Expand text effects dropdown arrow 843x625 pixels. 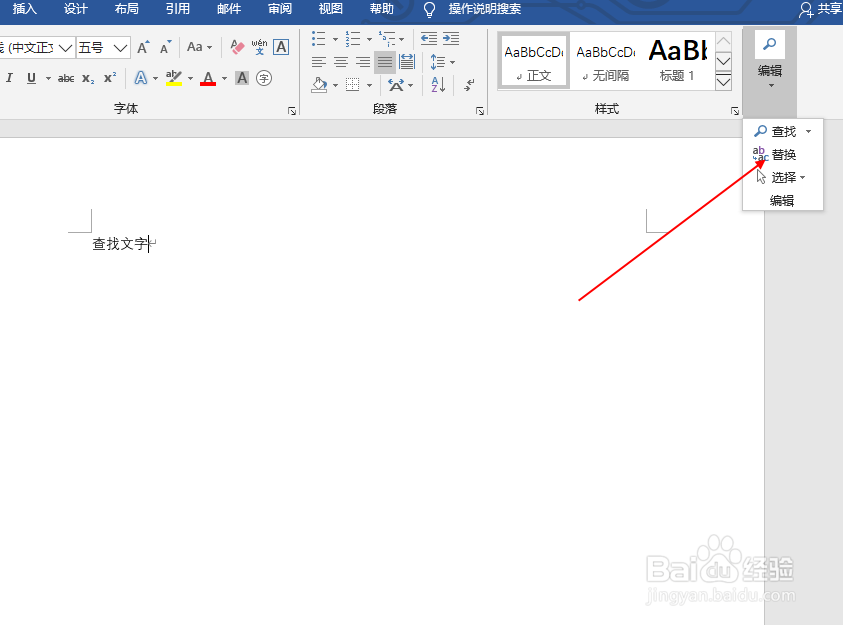tap(155, 78)
